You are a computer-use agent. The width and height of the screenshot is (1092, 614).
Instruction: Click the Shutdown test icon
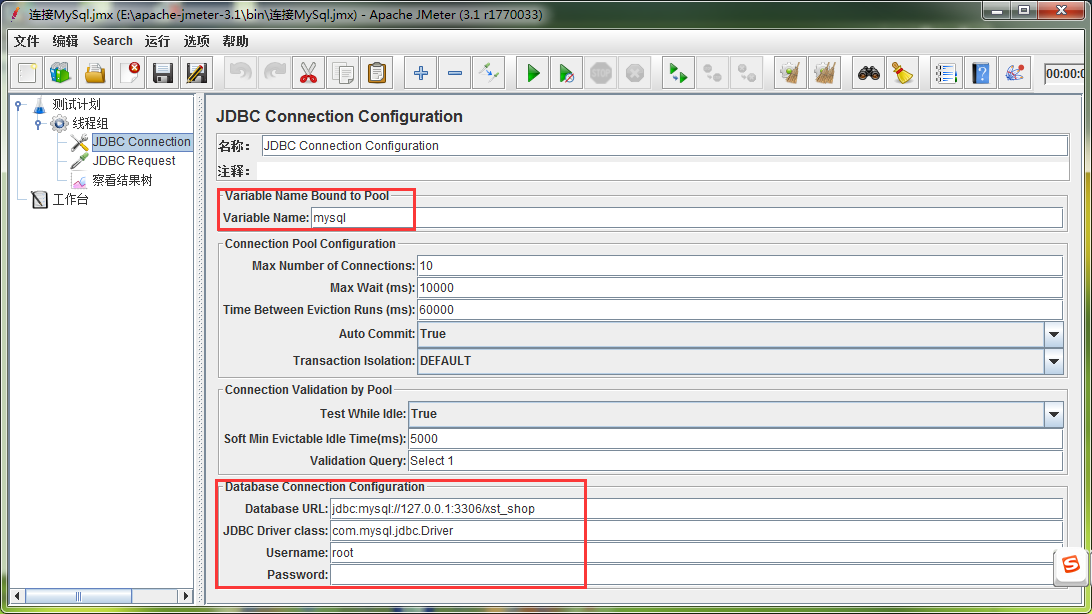coord(635,73)
